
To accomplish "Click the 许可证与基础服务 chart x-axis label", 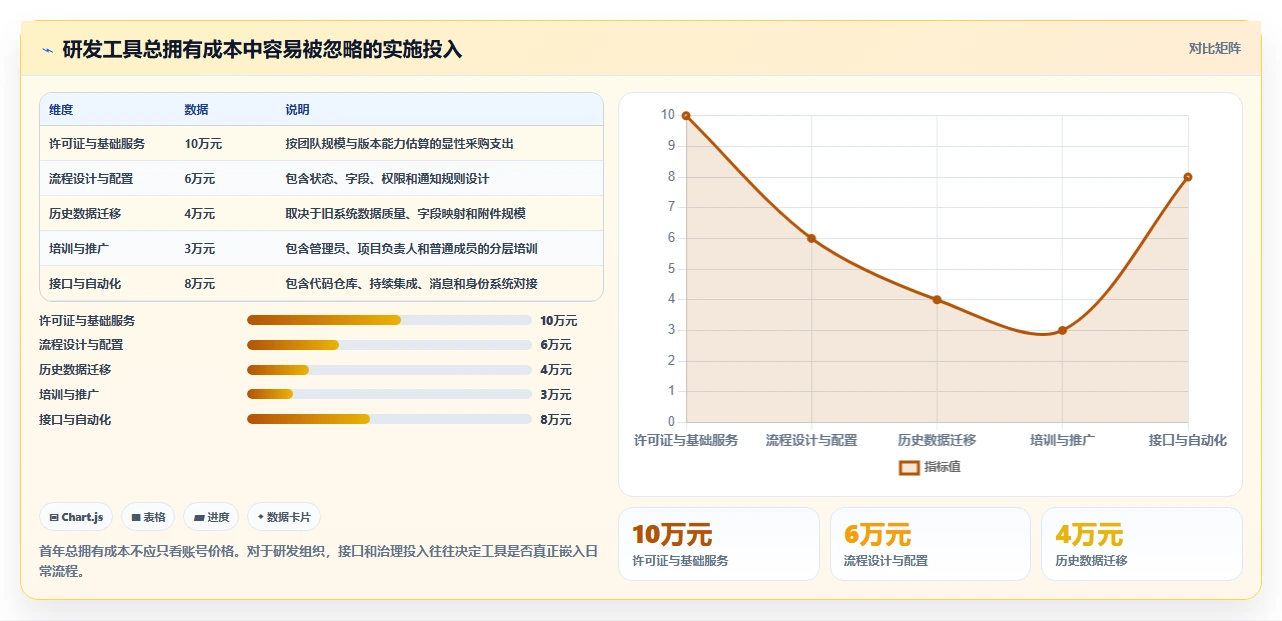I will coord(686,440).
